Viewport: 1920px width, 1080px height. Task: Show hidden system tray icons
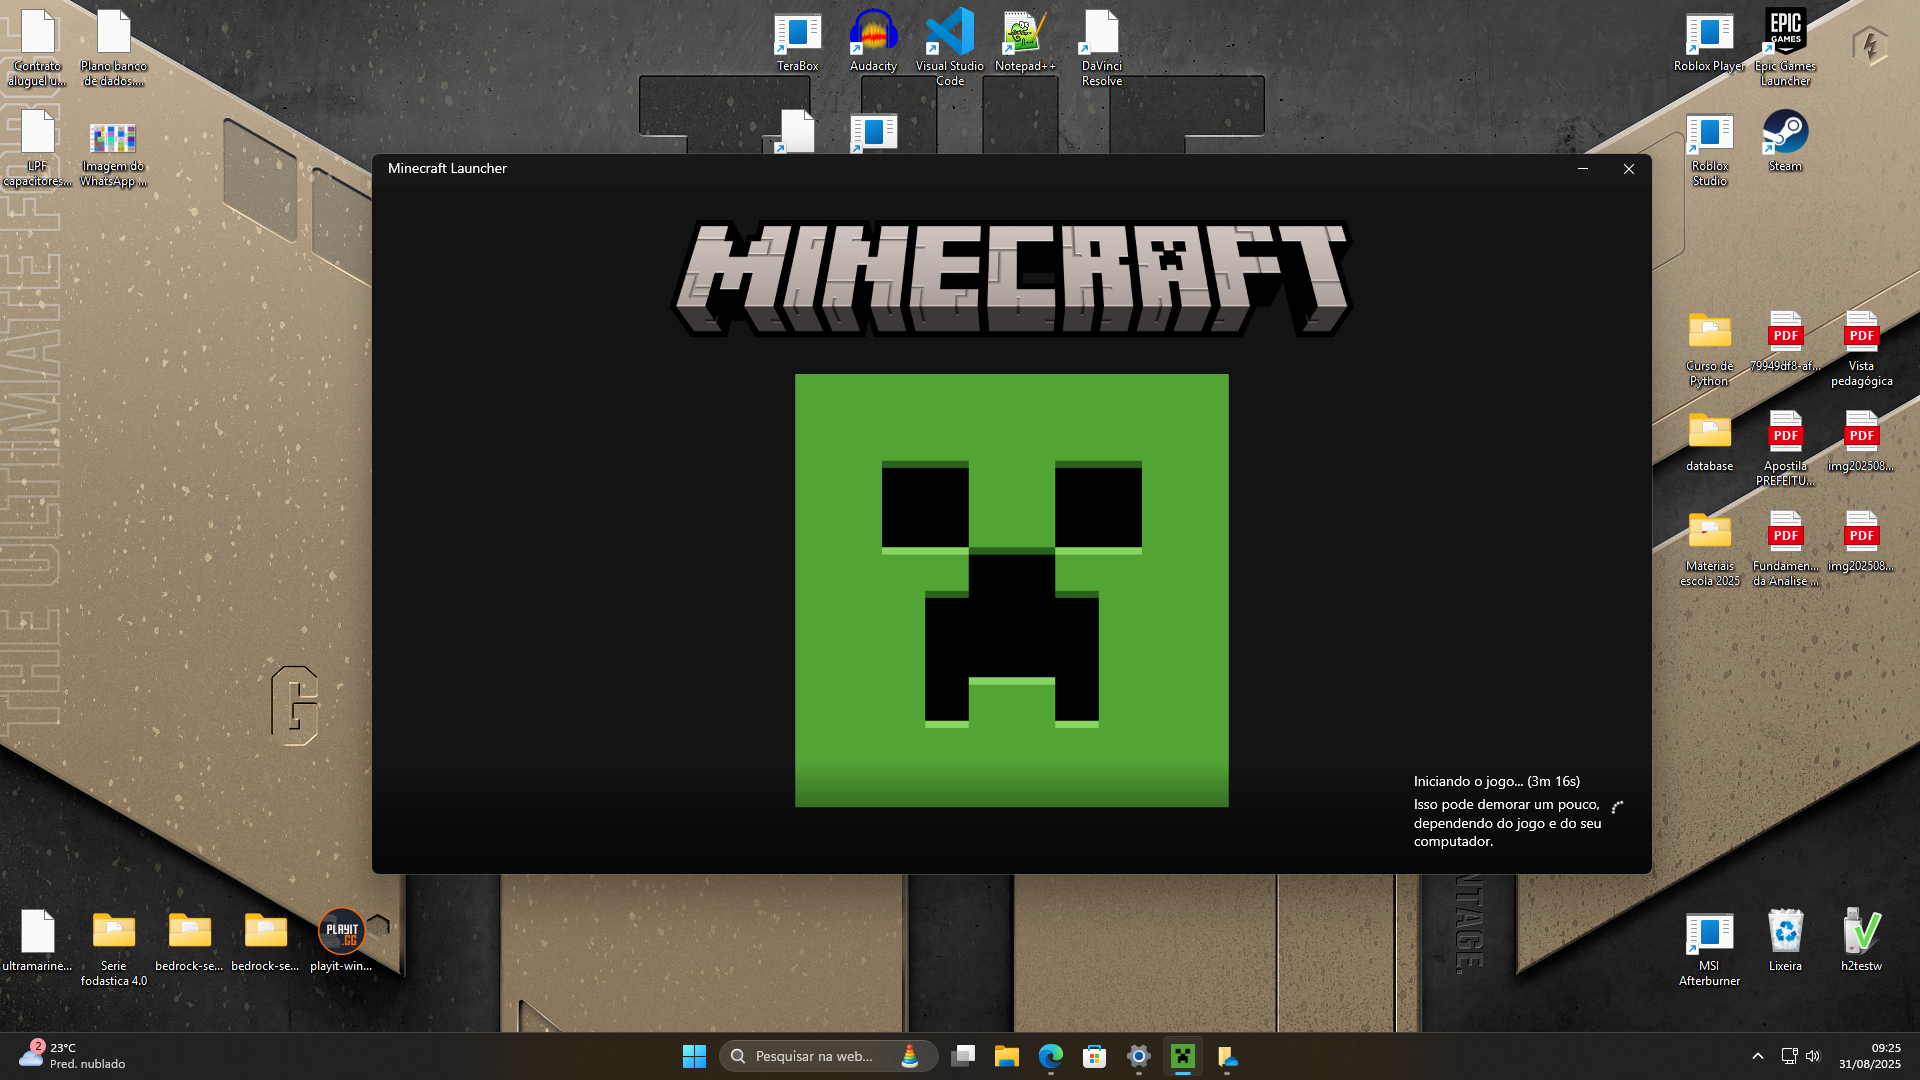pos(1758,1056)
